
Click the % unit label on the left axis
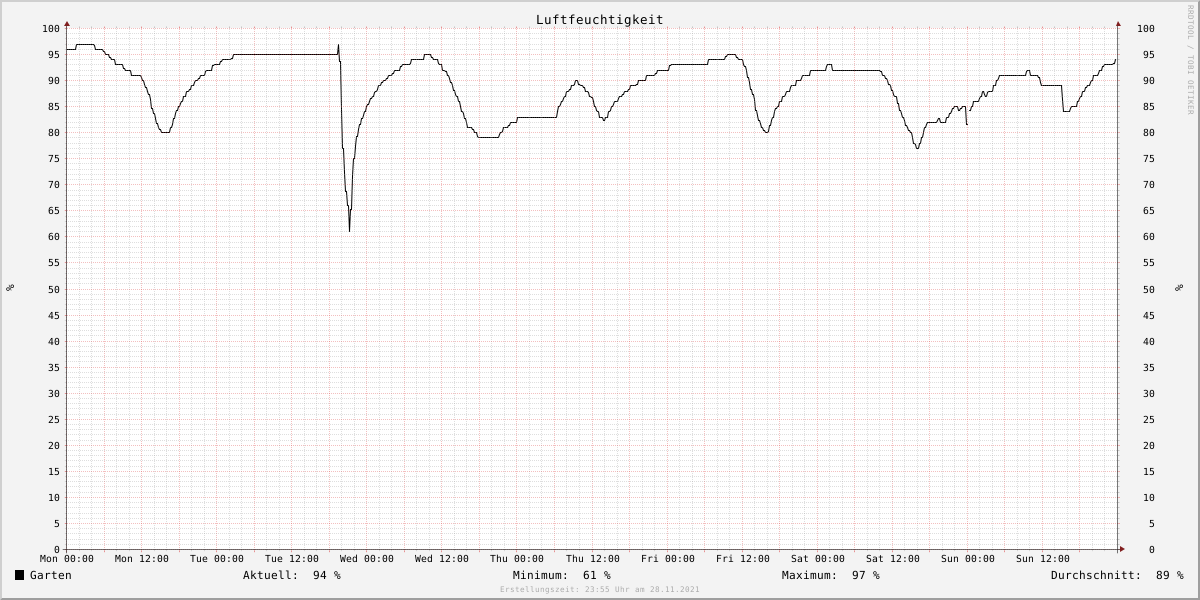tap(10, 288)
